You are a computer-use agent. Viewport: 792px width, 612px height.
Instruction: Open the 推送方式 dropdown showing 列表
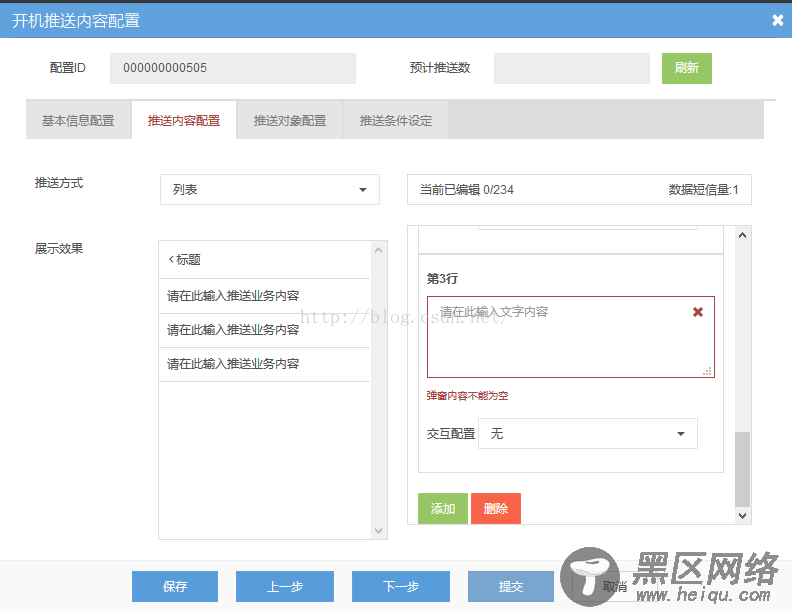pyautogui.click(x=270, y=189)
